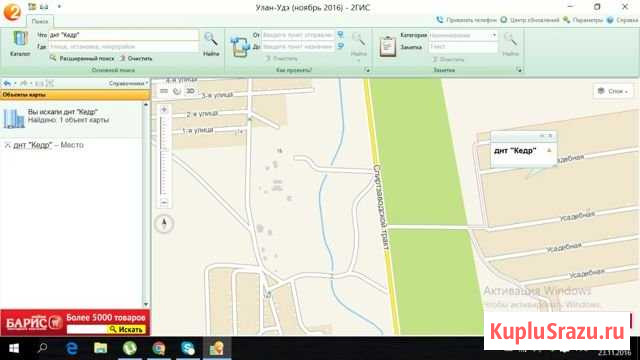Click the route directions icon
Screen dimensions: 640x360
[x=240, y=46]
